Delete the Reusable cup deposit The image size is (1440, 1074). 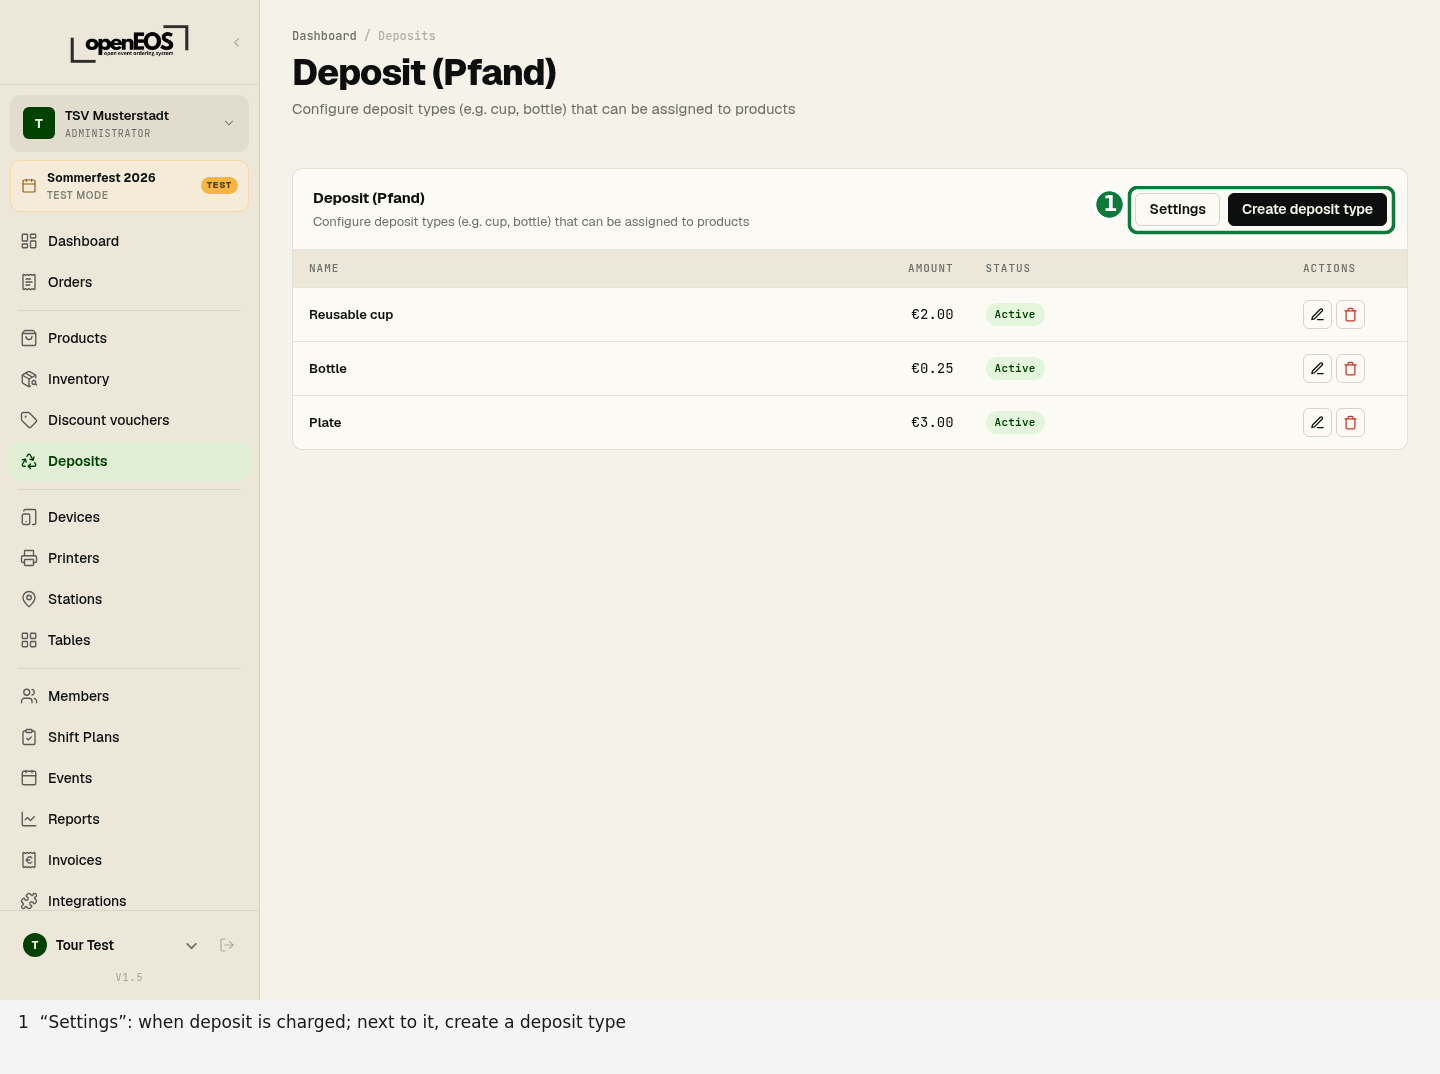click(x=1350, y=315)
